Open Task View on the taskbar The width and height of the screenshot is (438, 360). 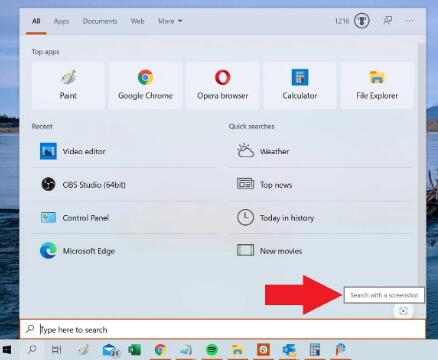coord(56,350)
